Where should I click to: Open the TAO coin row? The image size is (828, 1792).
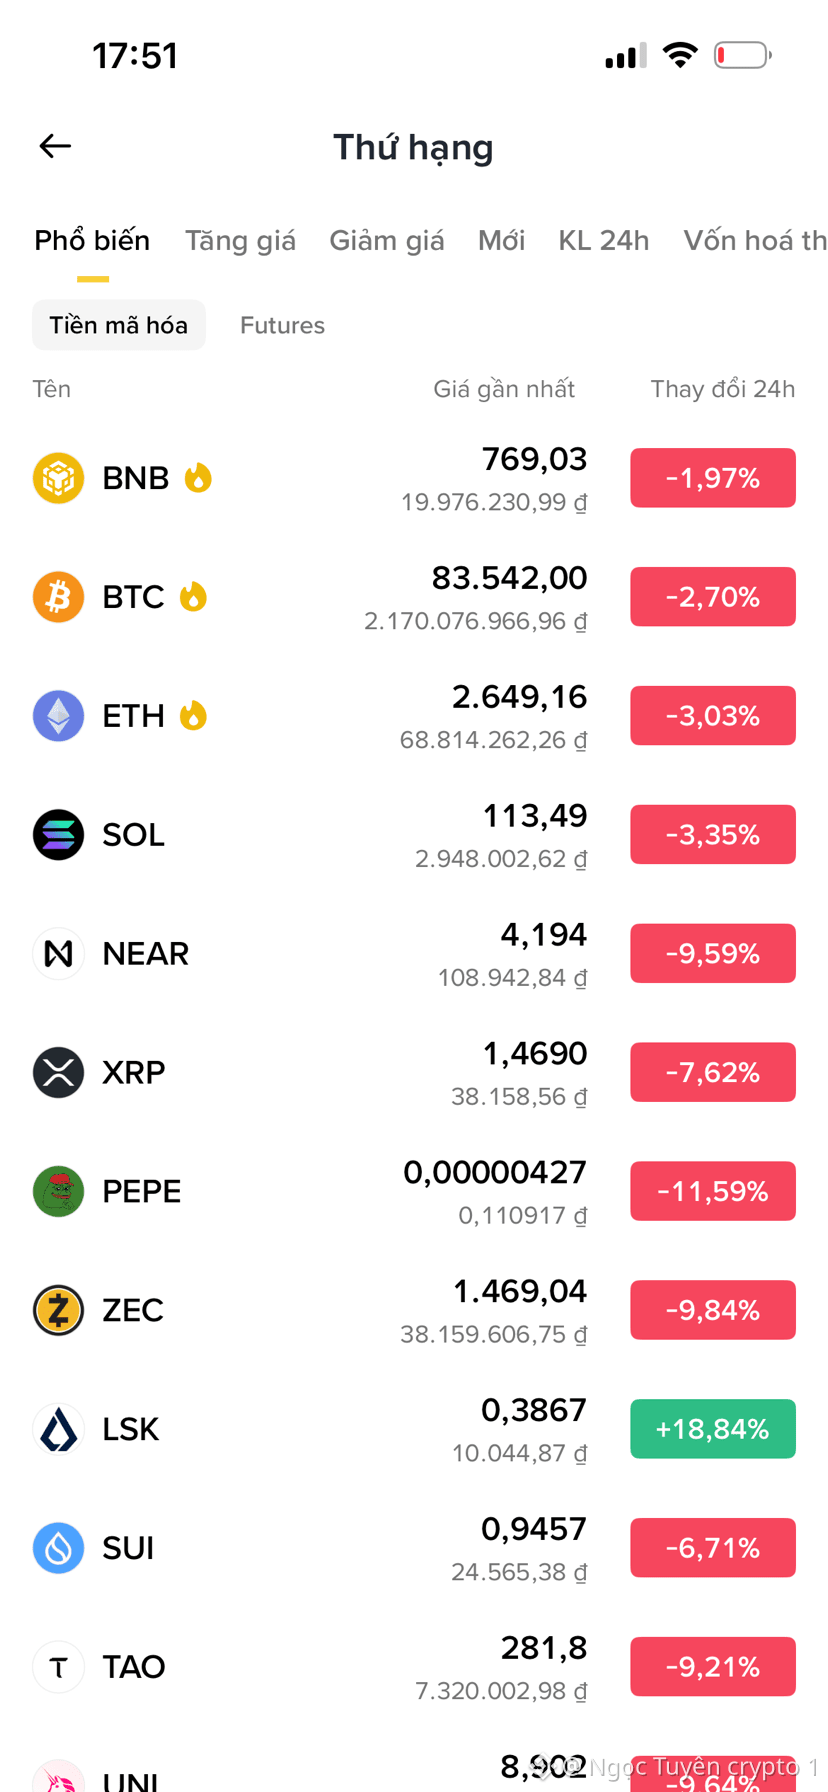[x=414, y=1667]
